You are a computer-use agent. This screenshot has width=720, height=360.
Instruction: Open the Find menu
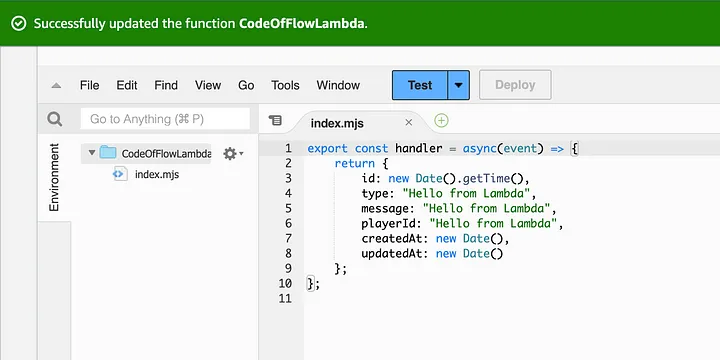[166, 85]
